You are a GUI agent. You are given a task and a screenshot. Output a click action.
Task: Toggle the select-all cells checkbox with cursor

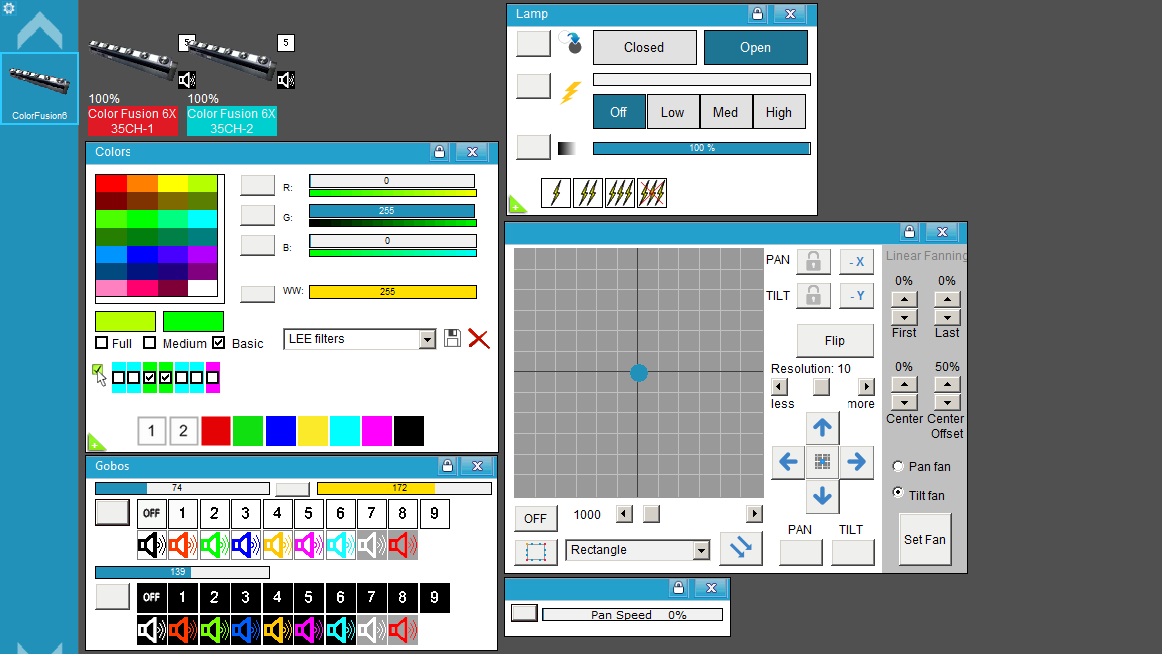click(98, 370)
